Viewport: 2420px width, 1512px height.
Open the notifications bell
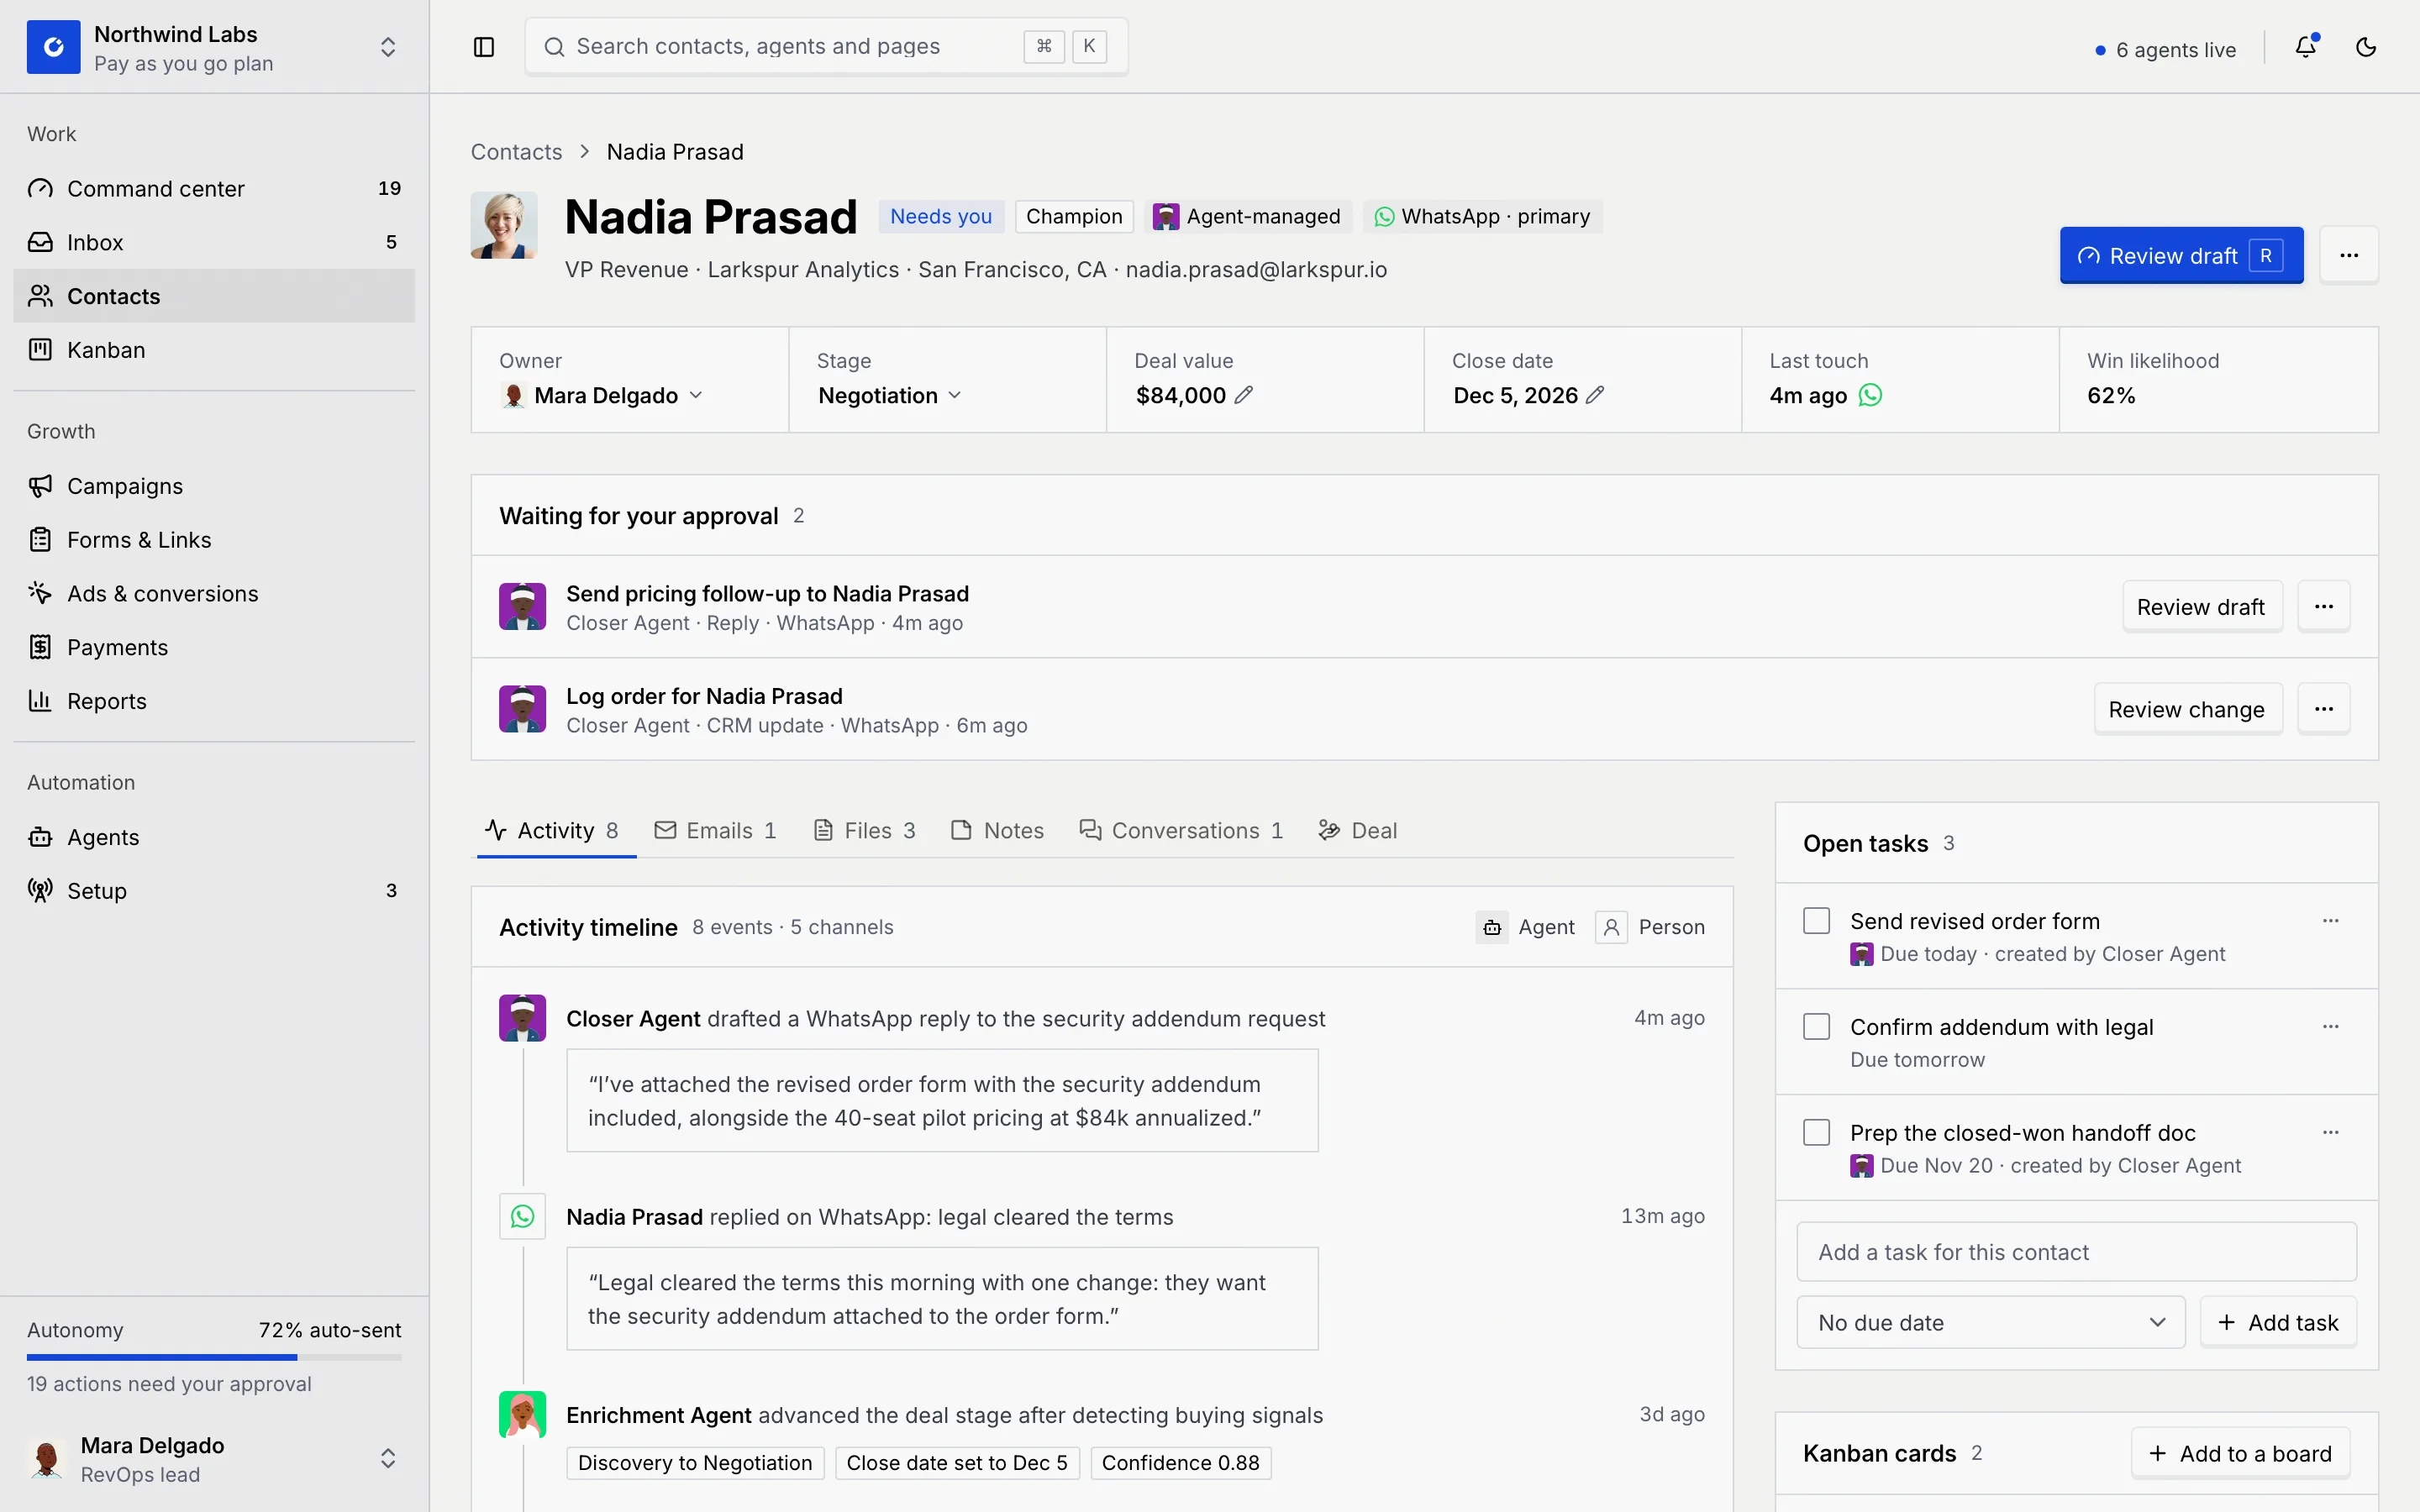2306,47
